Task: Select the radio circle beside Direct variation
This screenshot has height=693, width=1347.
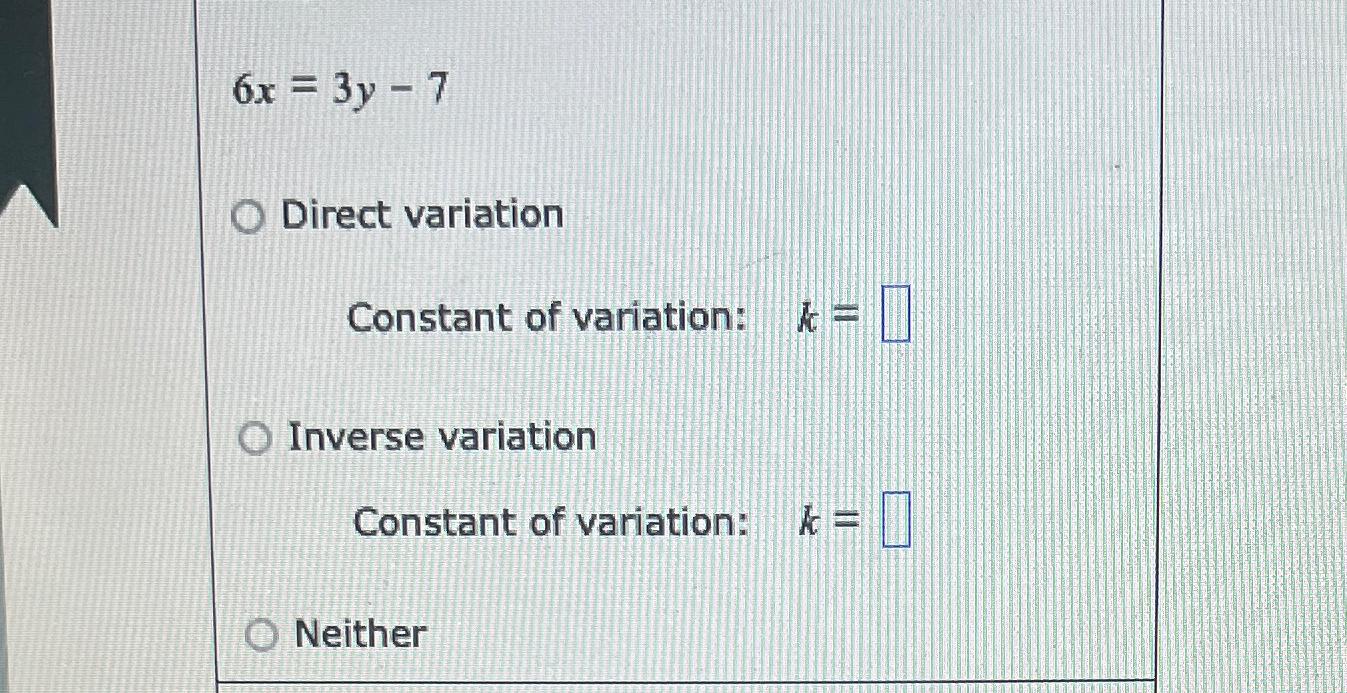Action: [249, 216]
